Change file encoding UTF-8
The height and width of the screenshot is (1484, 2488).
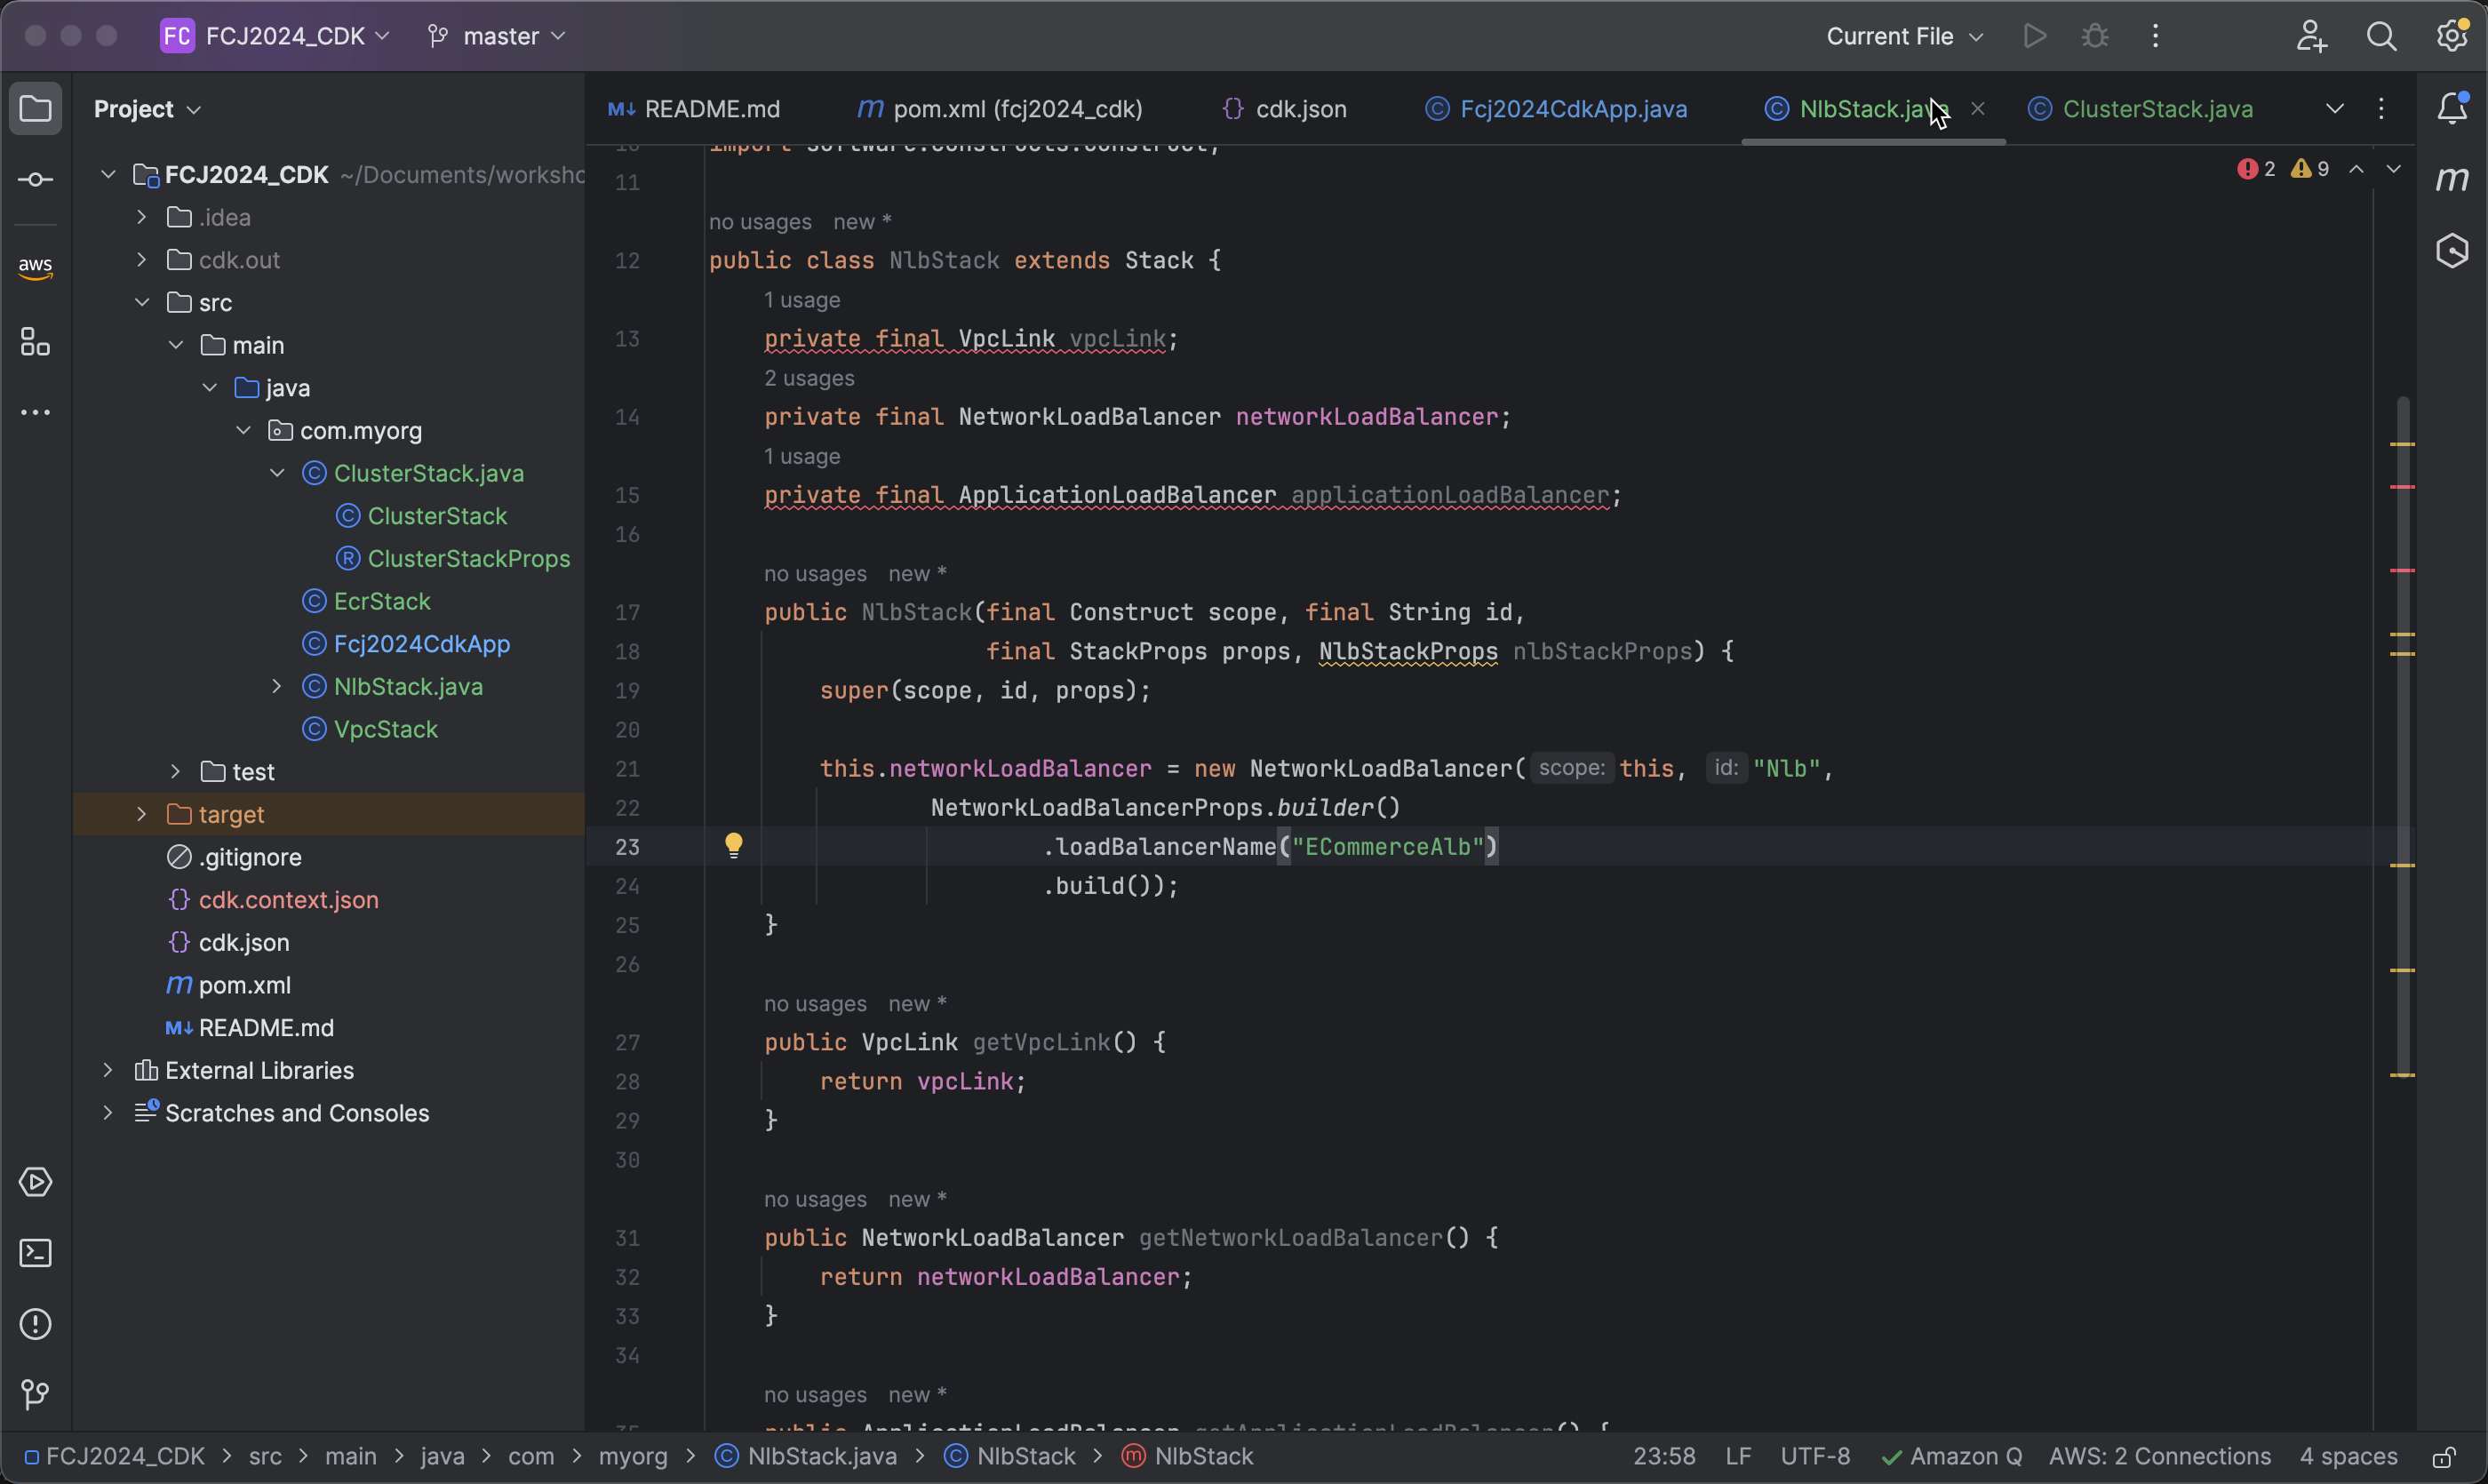point(1815,1457)
